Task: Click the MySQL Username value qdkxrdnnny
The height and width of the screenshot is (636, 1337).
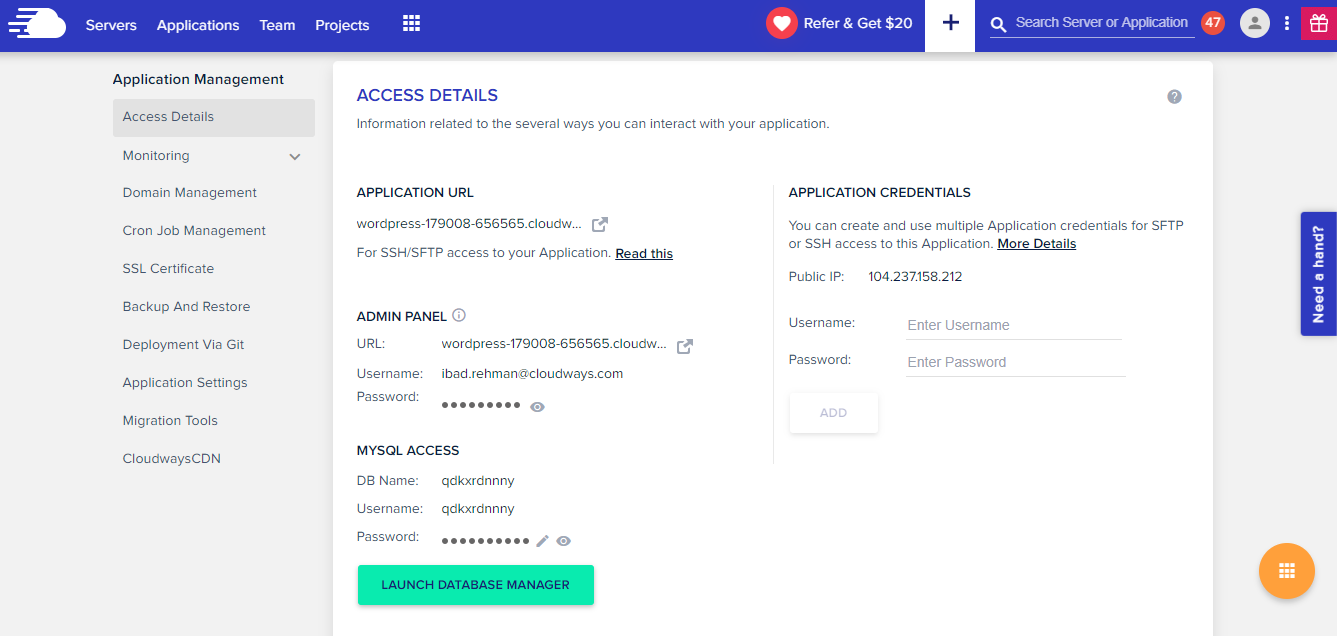Action: (x=478, y=509)
